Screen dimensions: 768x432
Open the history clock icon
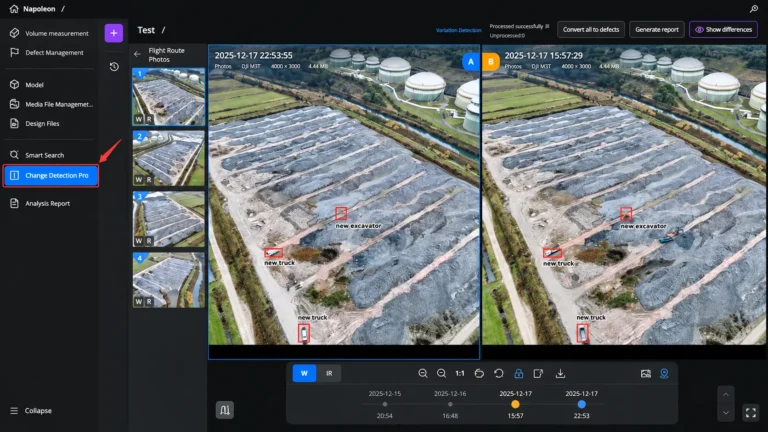click(114, 67)
